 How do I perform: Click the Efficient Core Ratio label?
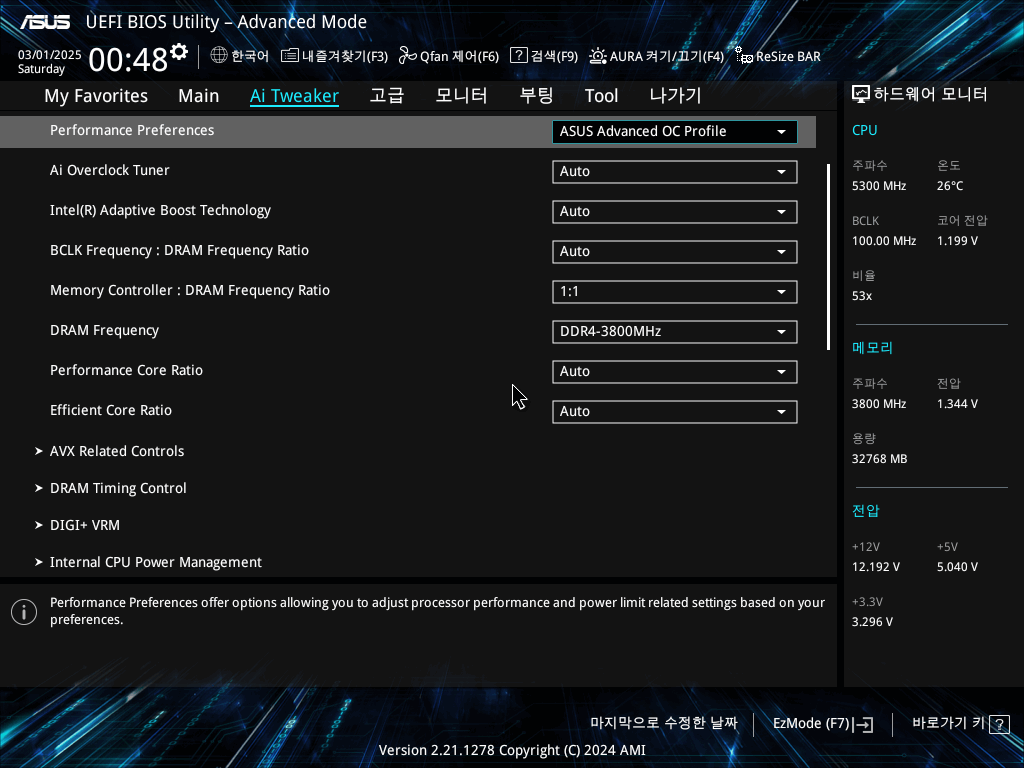click(111, 410)
